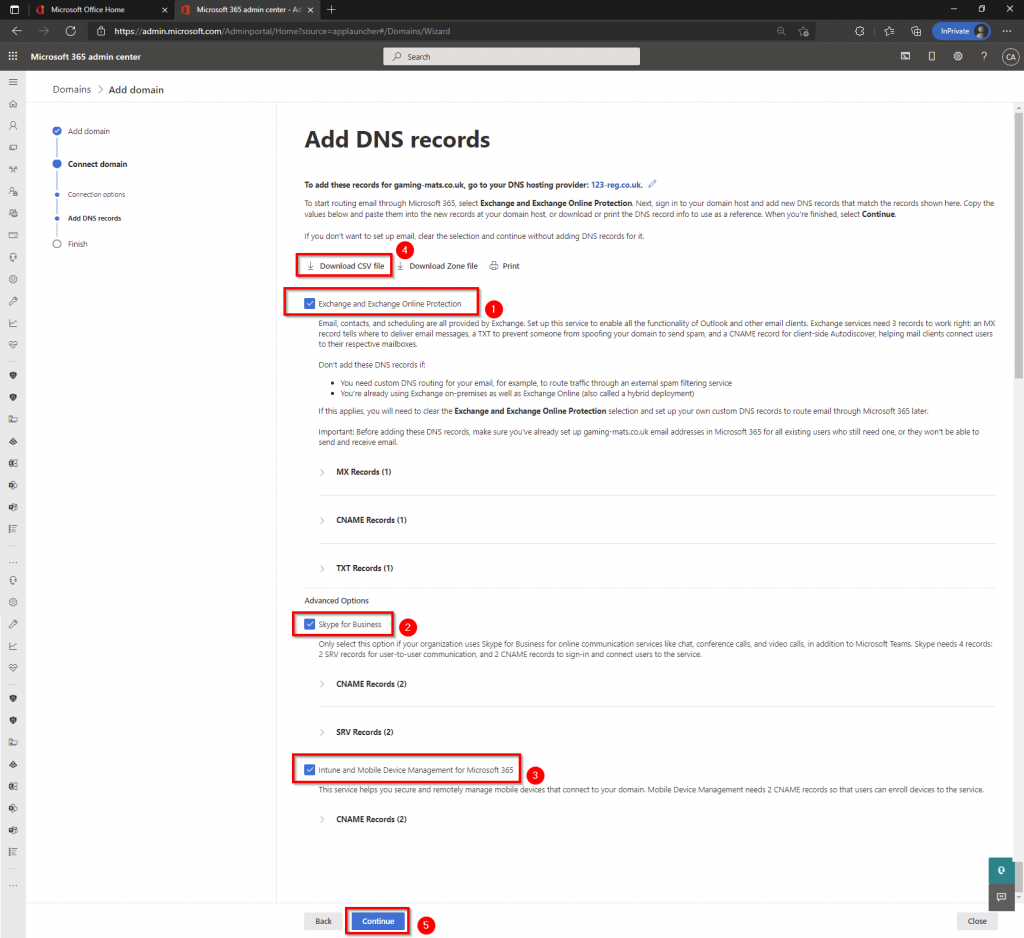Open the Microsoft 365 app launcher waffle
The width and height of the screenshot is (1024, 938).
pyautogui.click(x=13, y=57)
